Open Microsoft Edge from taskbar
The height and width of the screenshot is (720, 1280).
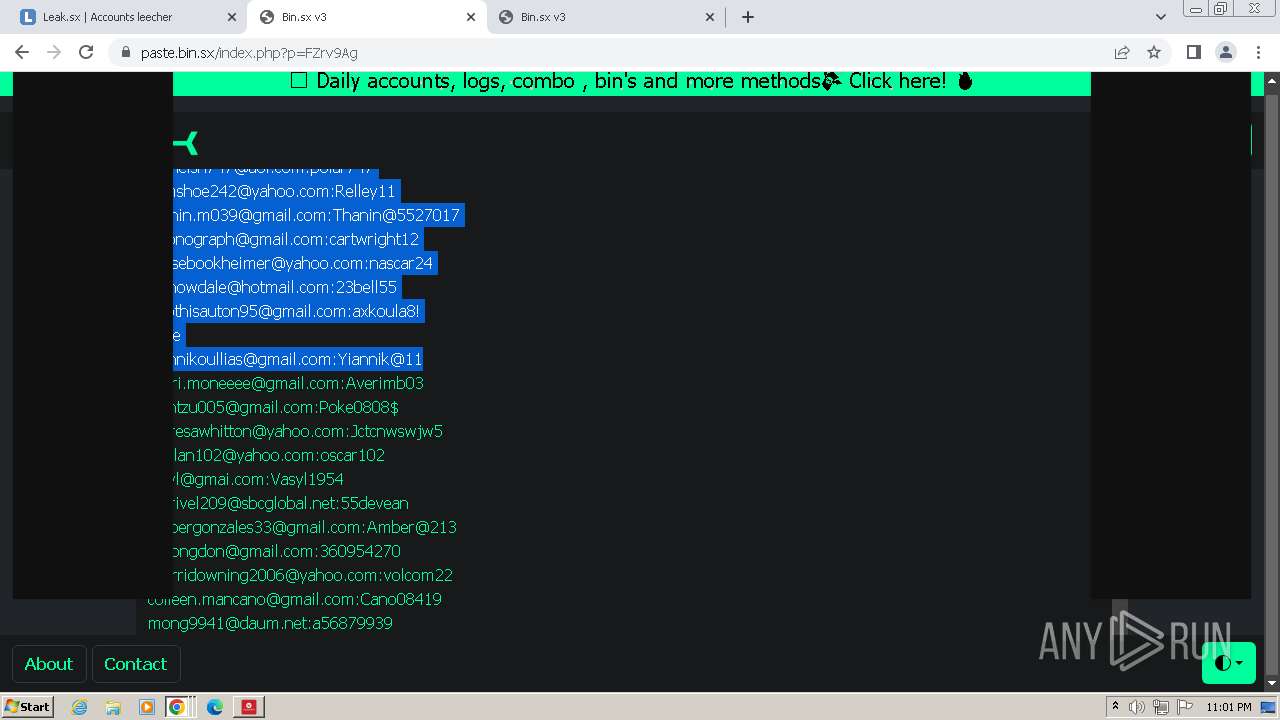215,707
